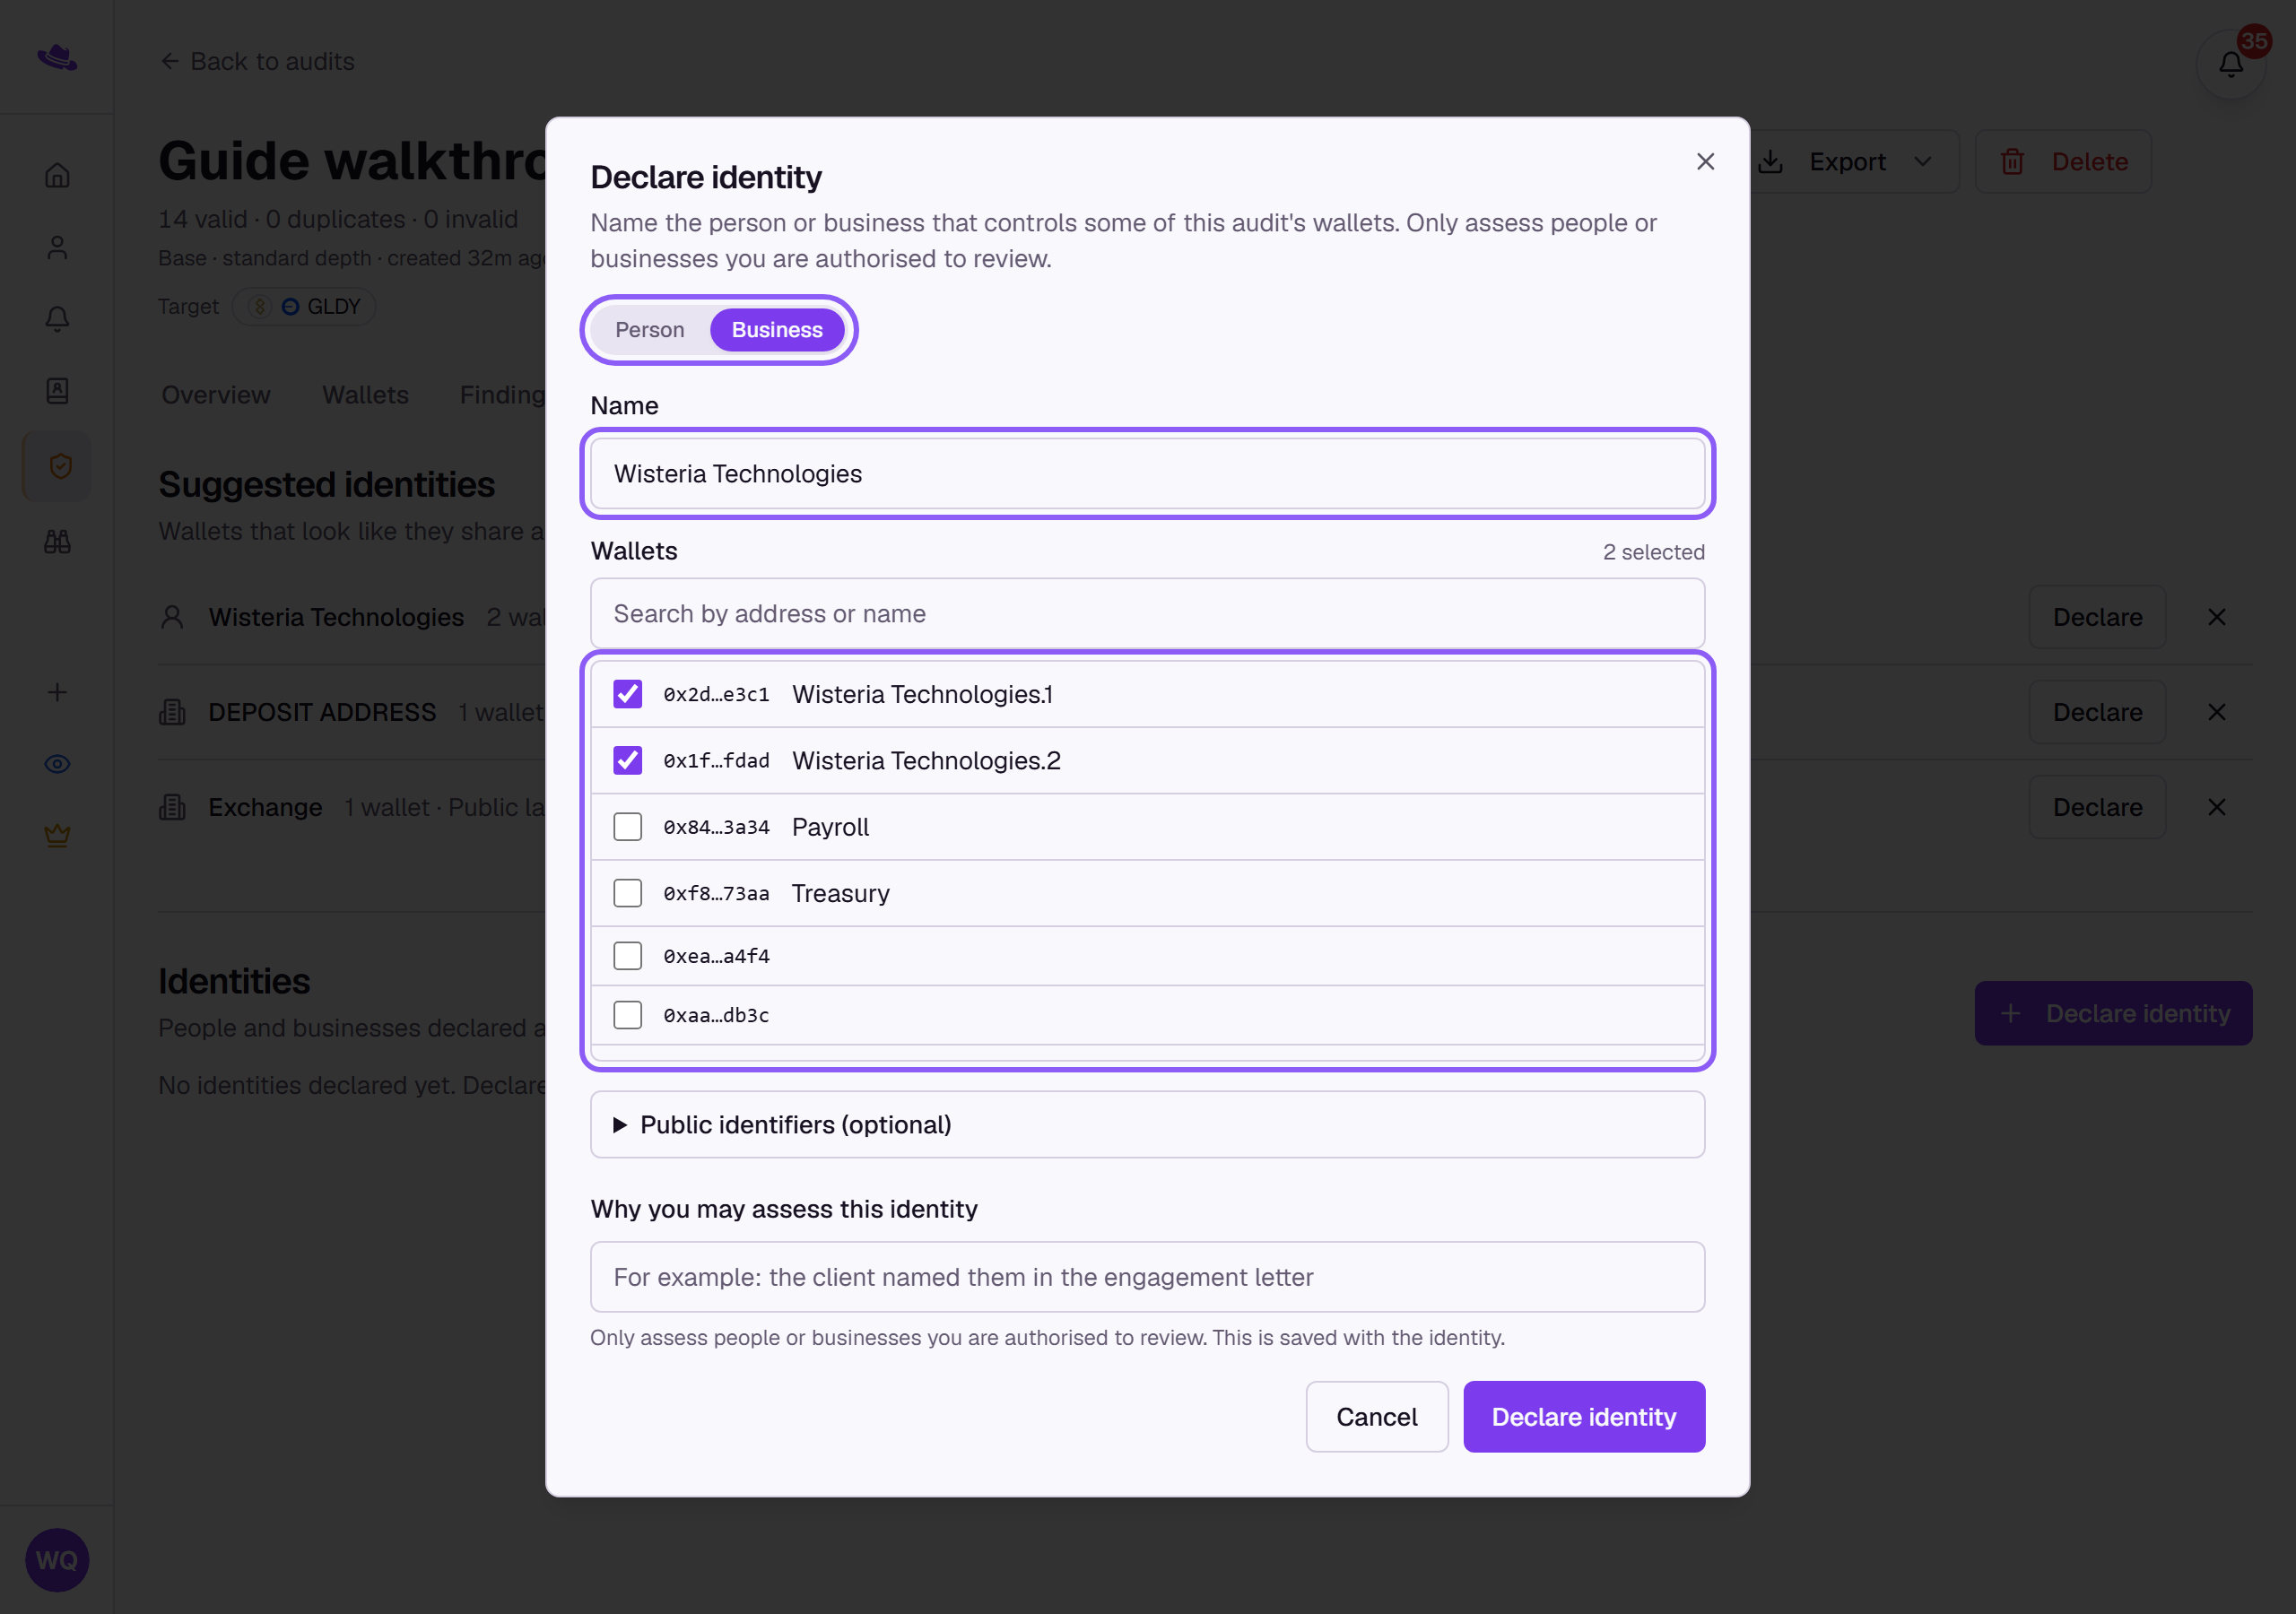
Task: Select the Business identity type
Action: pyautogui.click(x=777, y=330)
